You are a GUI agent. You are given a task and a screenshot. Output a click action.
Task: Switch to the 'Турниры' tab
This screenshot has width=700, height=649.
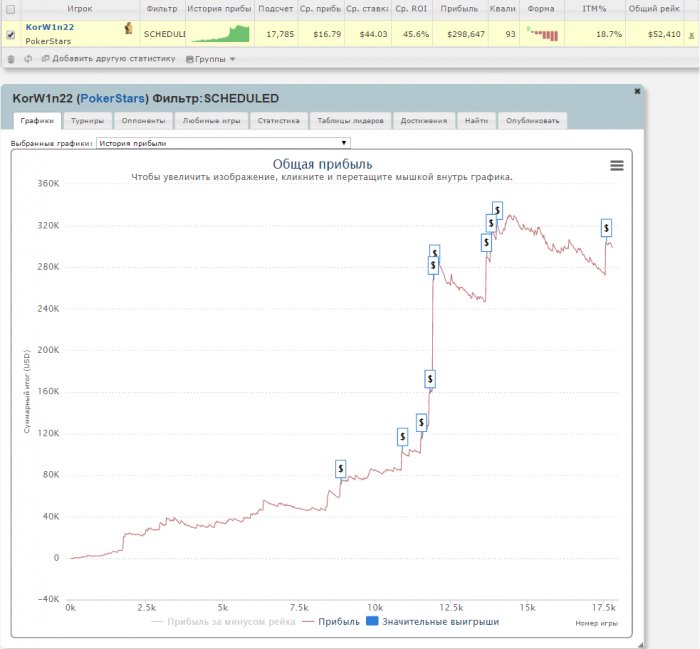pos(87,121)
